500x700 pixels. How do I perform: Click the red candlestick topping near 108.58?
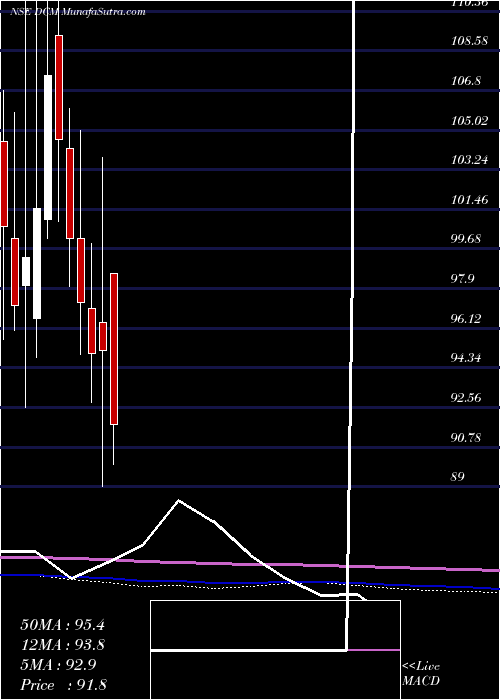[x=59, y=87]
